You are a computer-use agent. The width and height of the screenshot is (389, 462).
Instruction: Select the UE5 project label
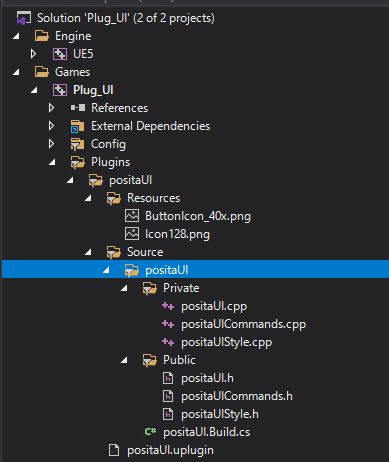[83, 54]
